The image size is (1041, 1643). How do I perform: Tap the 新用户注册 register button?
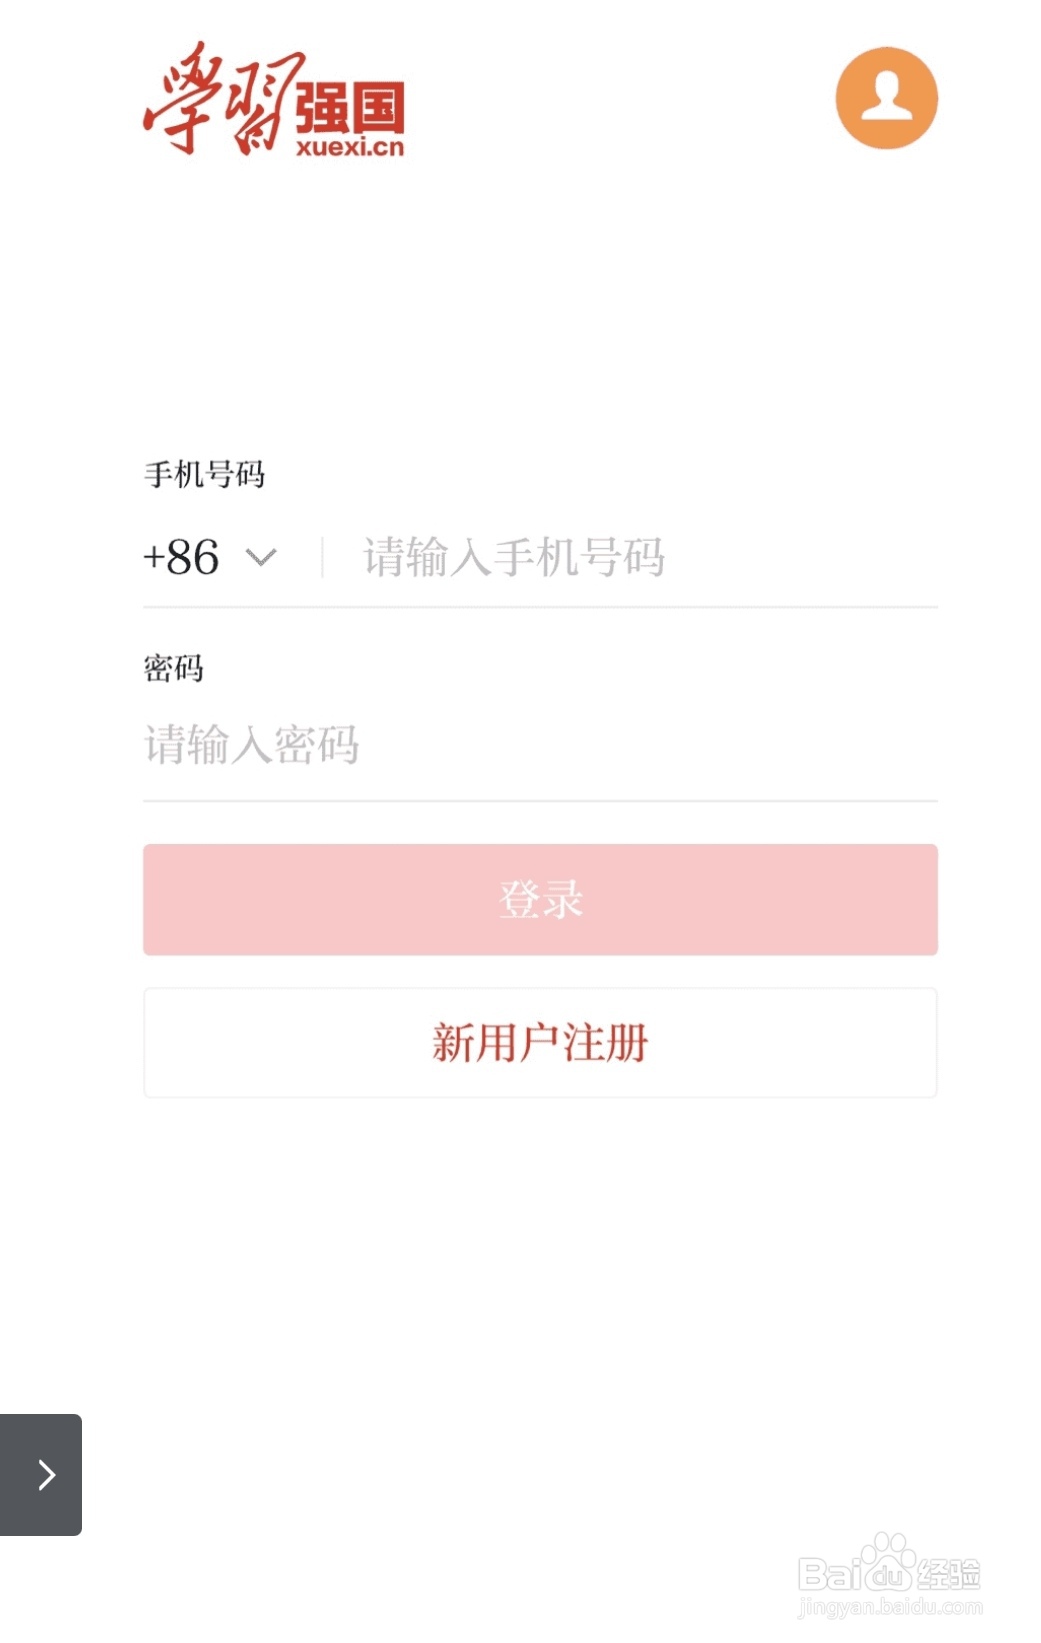540,1042
